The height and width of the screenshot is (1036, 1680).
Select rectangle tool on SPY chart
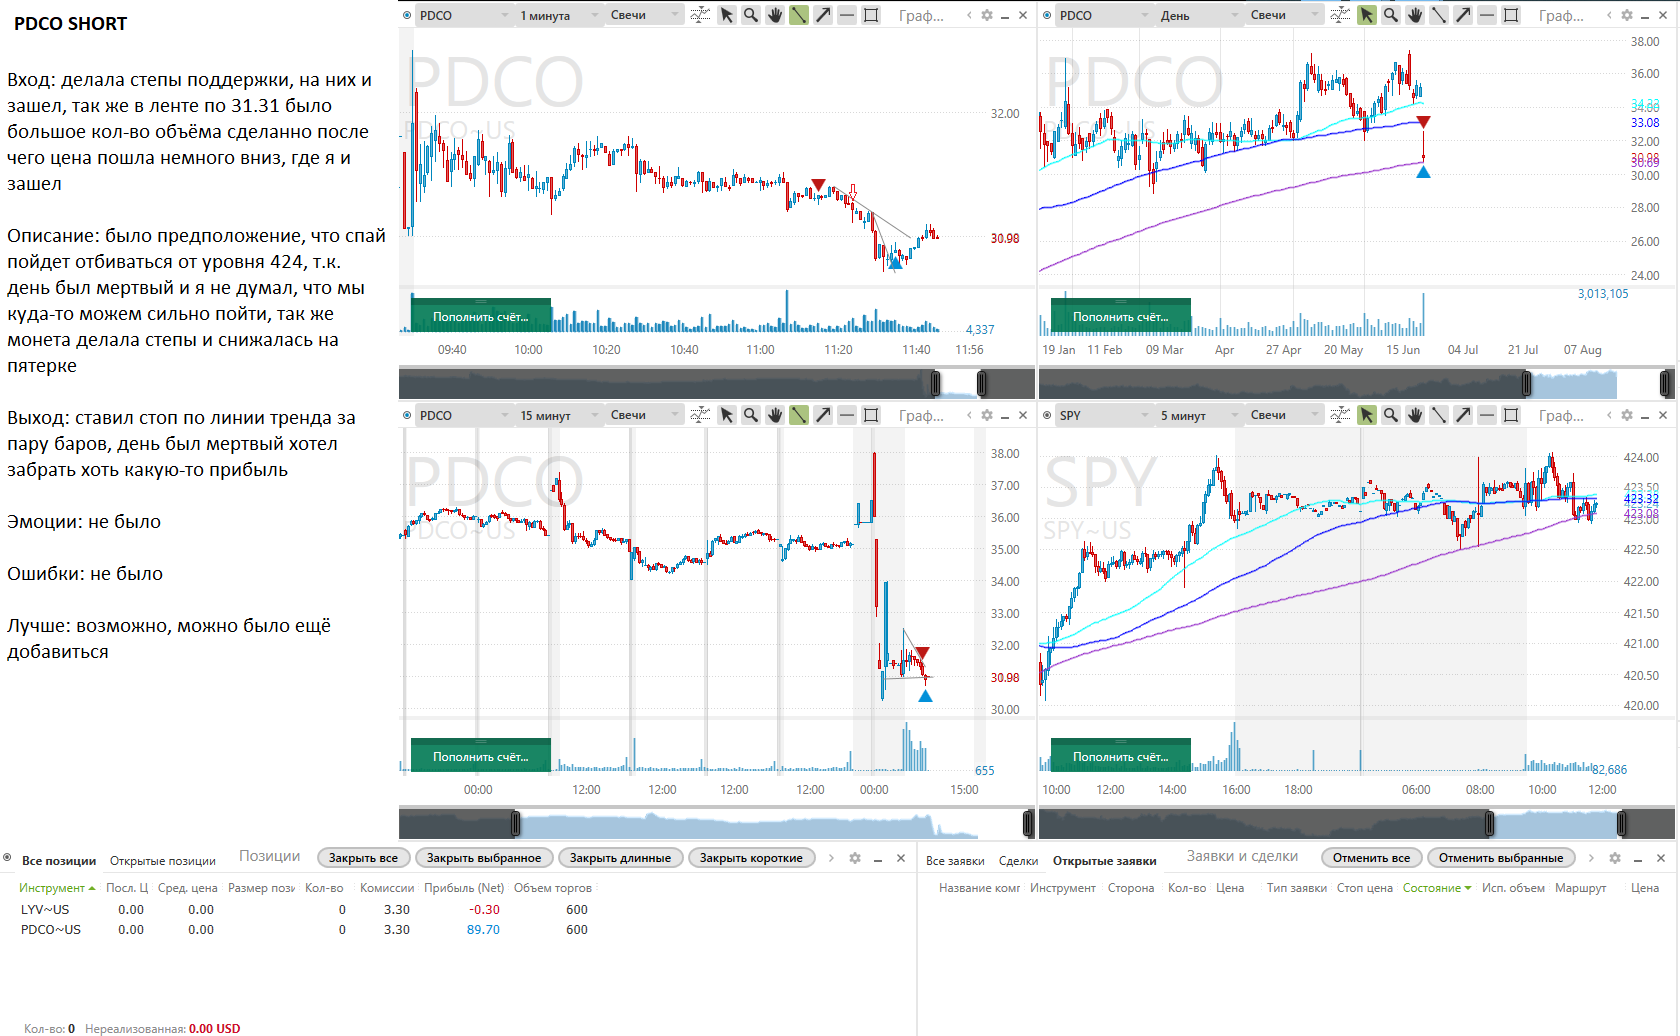click(x=1511, y=415)
